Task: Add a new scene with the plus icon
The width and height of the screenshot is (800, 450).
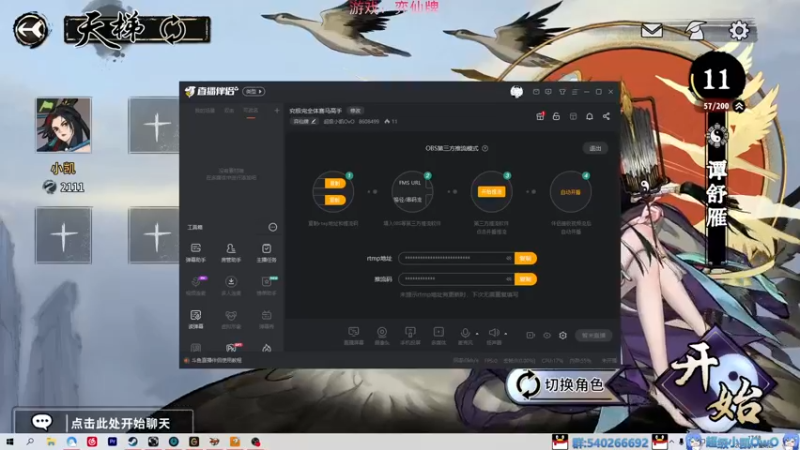Action: coord(277,111)
